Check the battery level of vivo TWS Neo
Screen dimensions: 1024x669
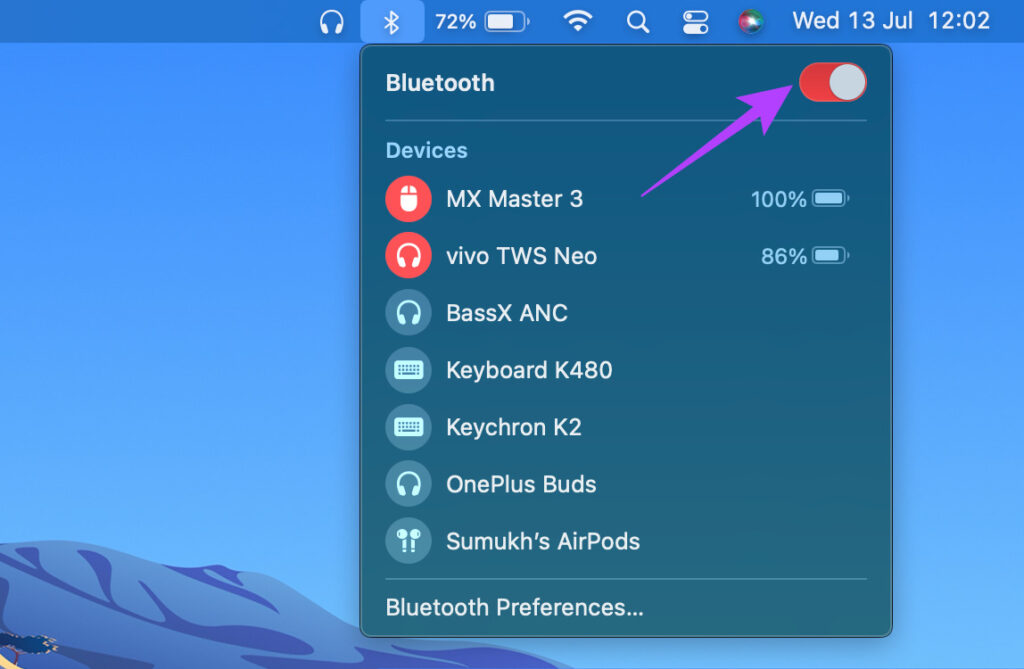click(802, 256)
